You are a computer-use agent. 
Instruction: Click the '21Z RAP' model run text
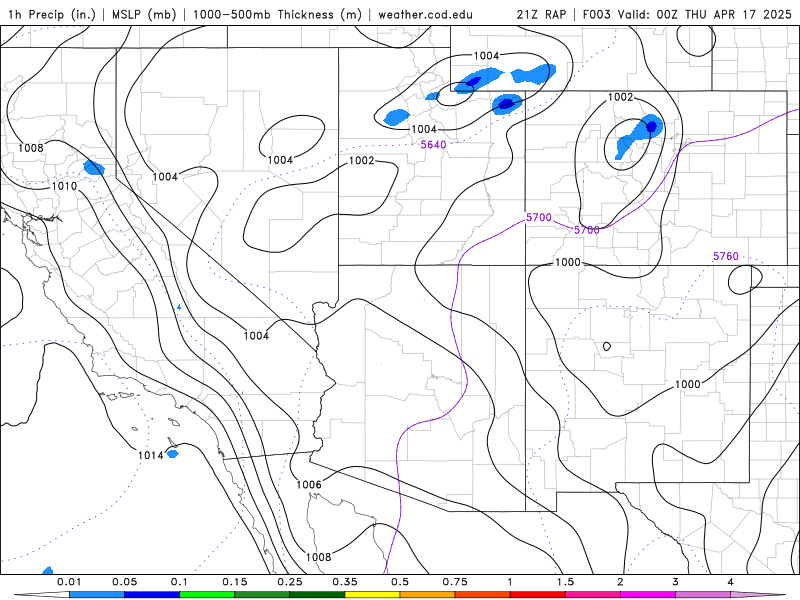(x=541, y=14)
